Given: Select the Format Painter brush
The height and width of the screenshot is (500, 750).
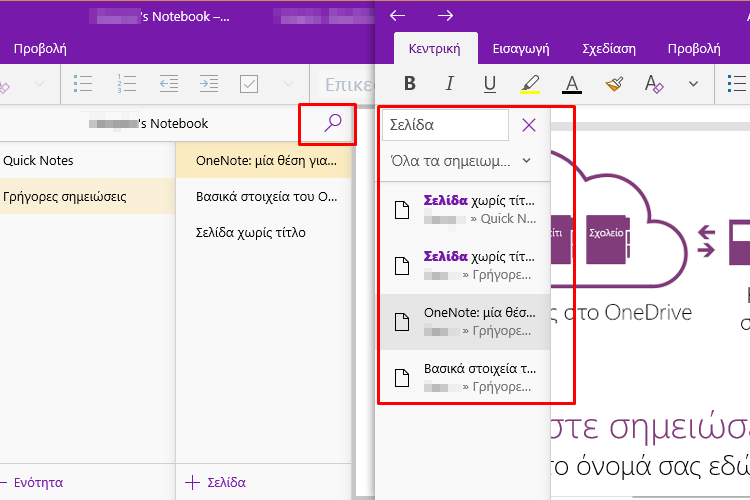Looking at the screenshot, I should click(614, 84).
